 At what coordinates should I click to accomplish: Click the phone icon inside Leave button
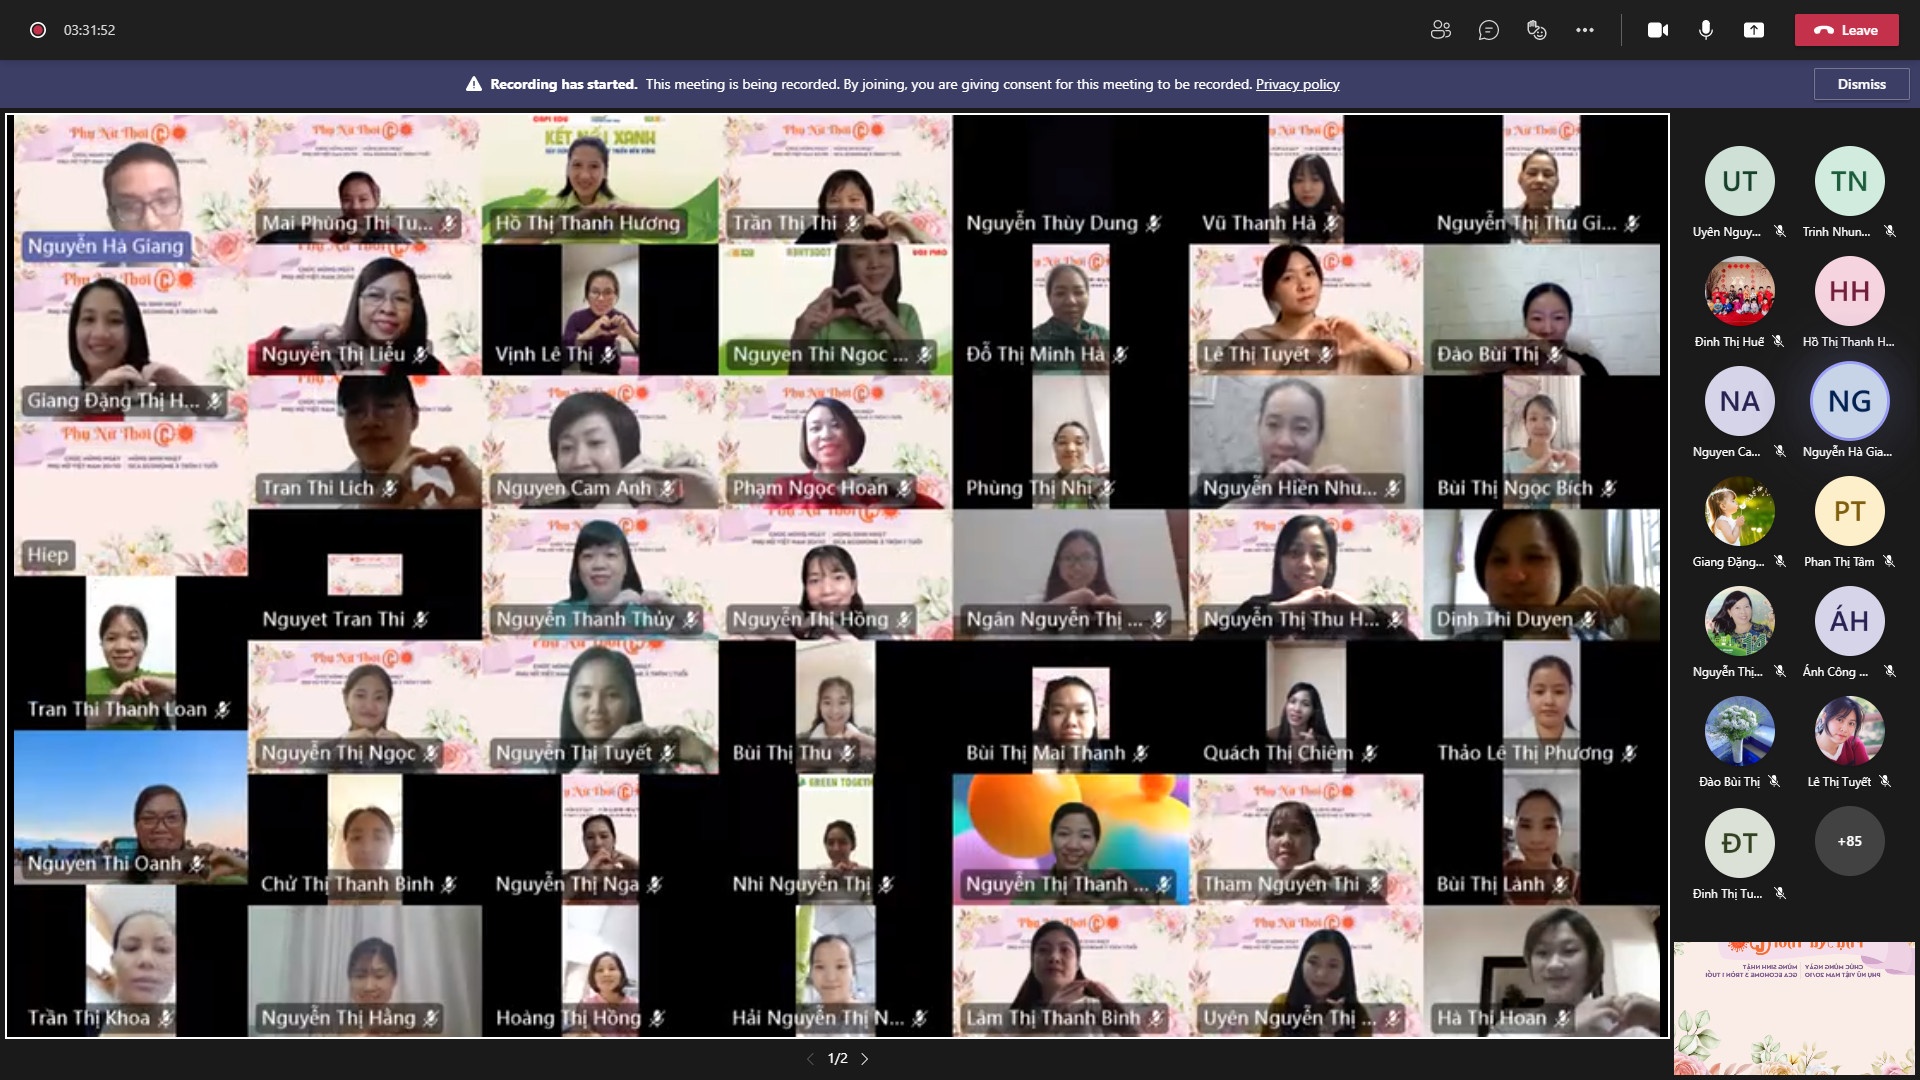pyautogui.click(x=1823, y=30)
